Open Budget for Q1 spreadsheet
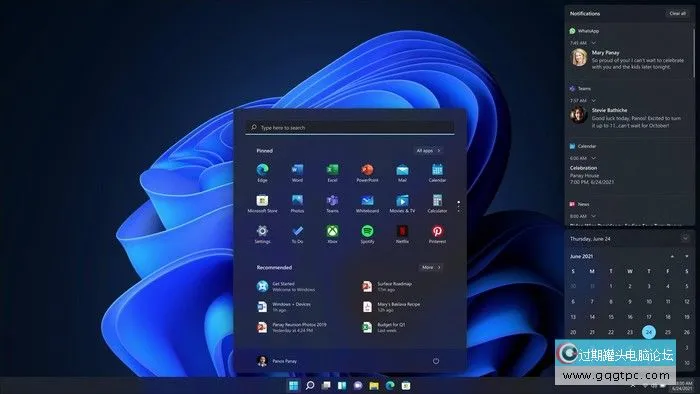700x394 pixels. point(384,328)
